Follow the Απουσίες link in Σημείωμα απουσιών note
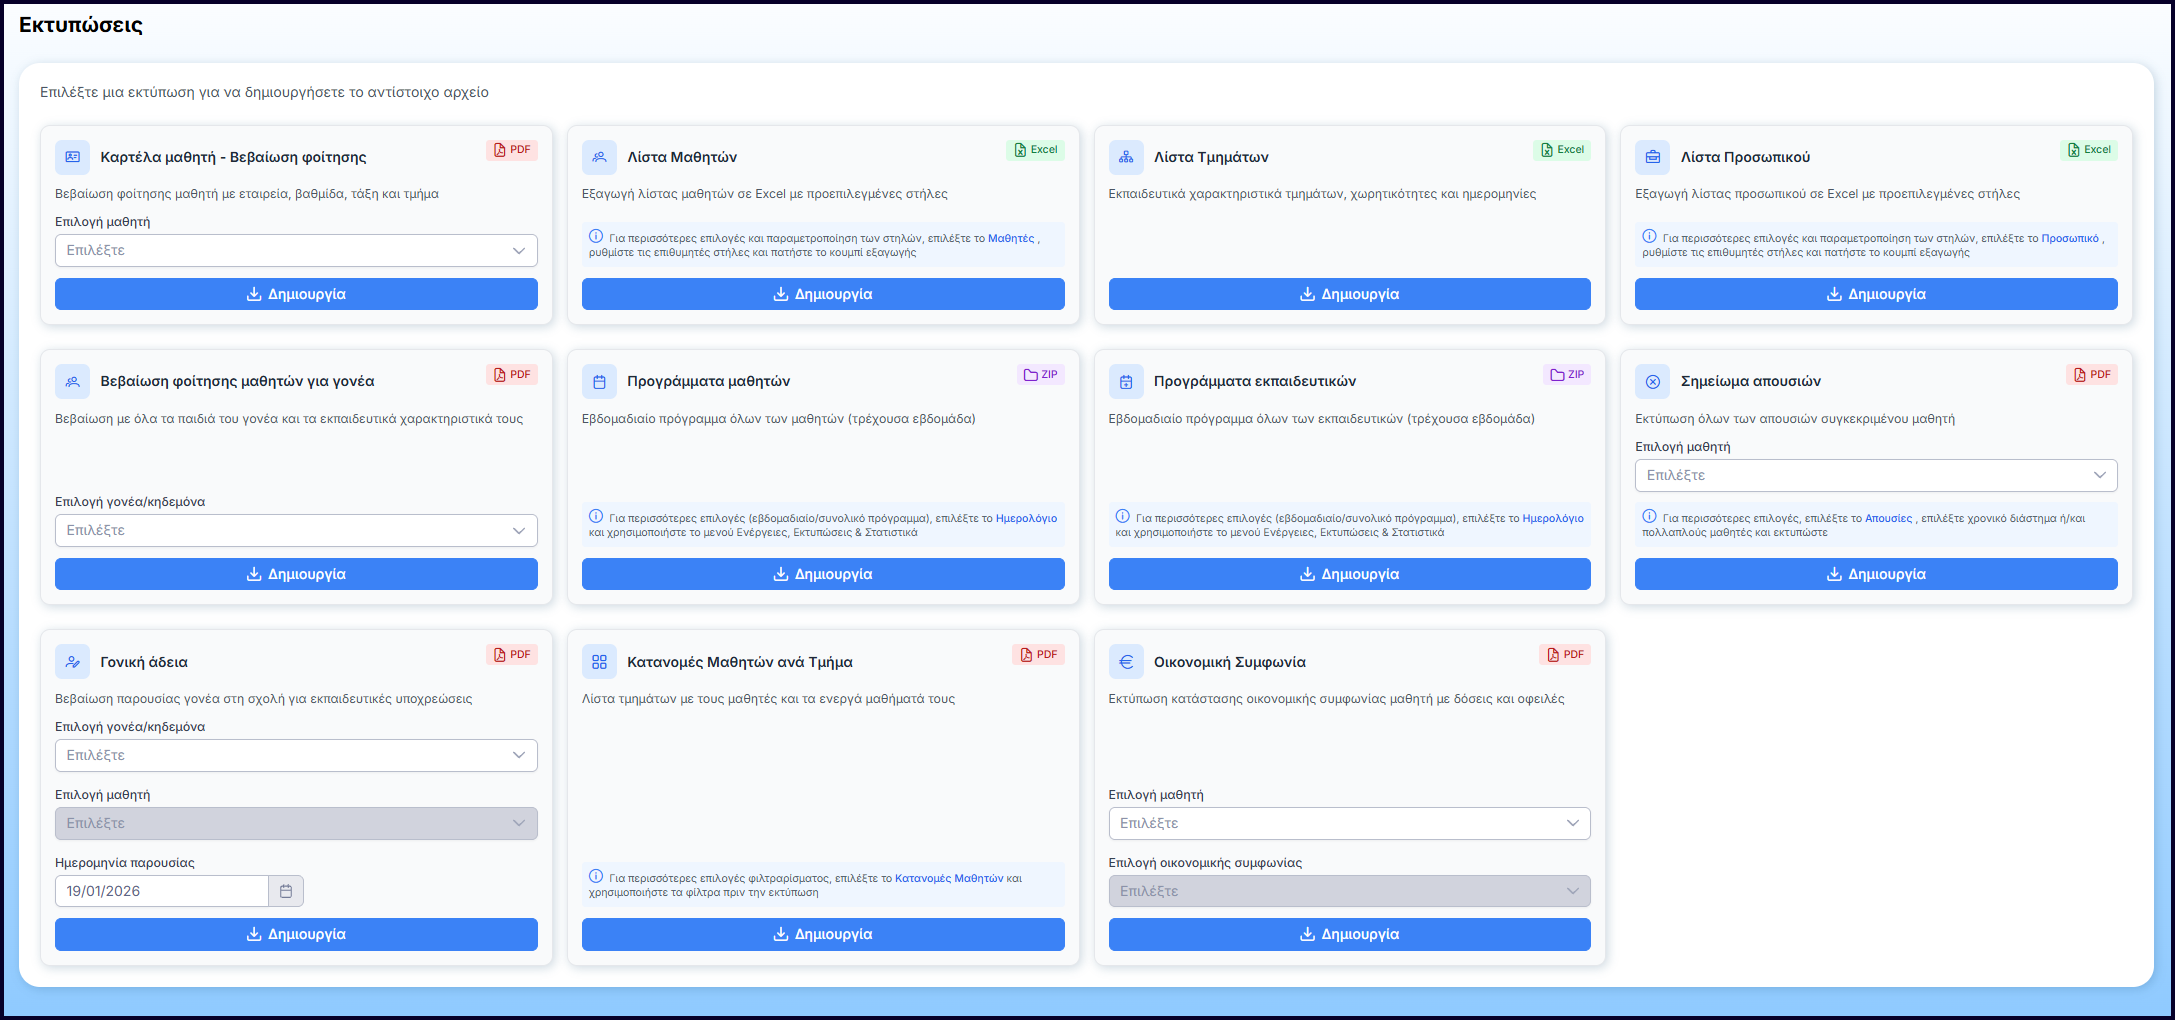The image size is (2175, 1020). point(1888,519)
